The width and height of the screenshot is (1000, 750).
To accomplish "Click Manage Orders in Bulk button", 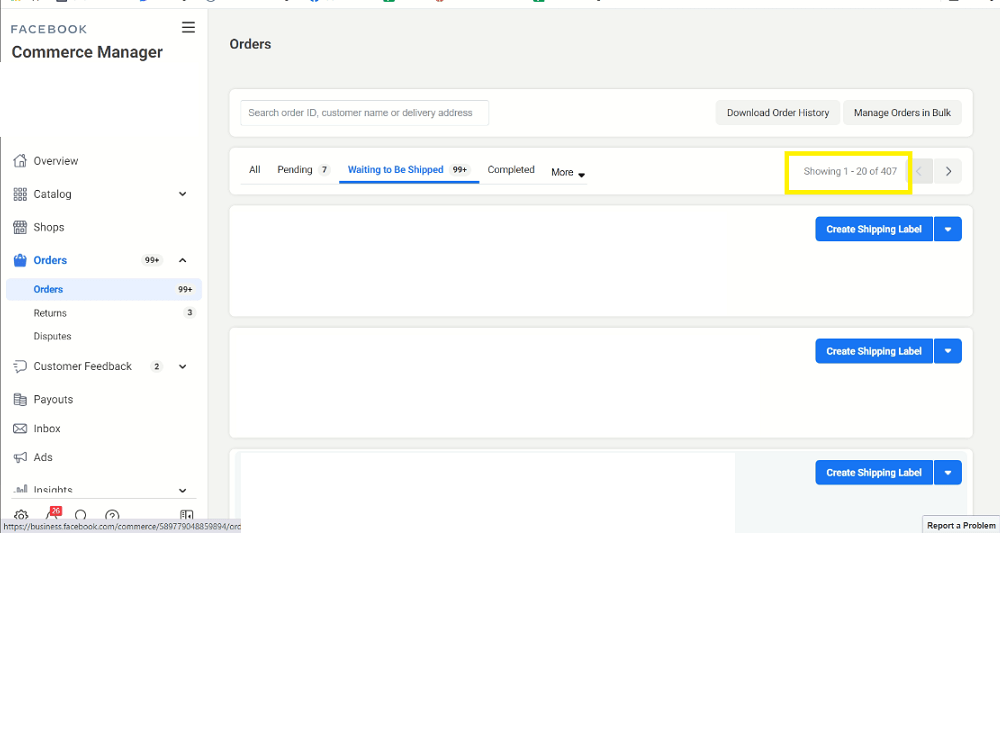I will coord(902,113).
